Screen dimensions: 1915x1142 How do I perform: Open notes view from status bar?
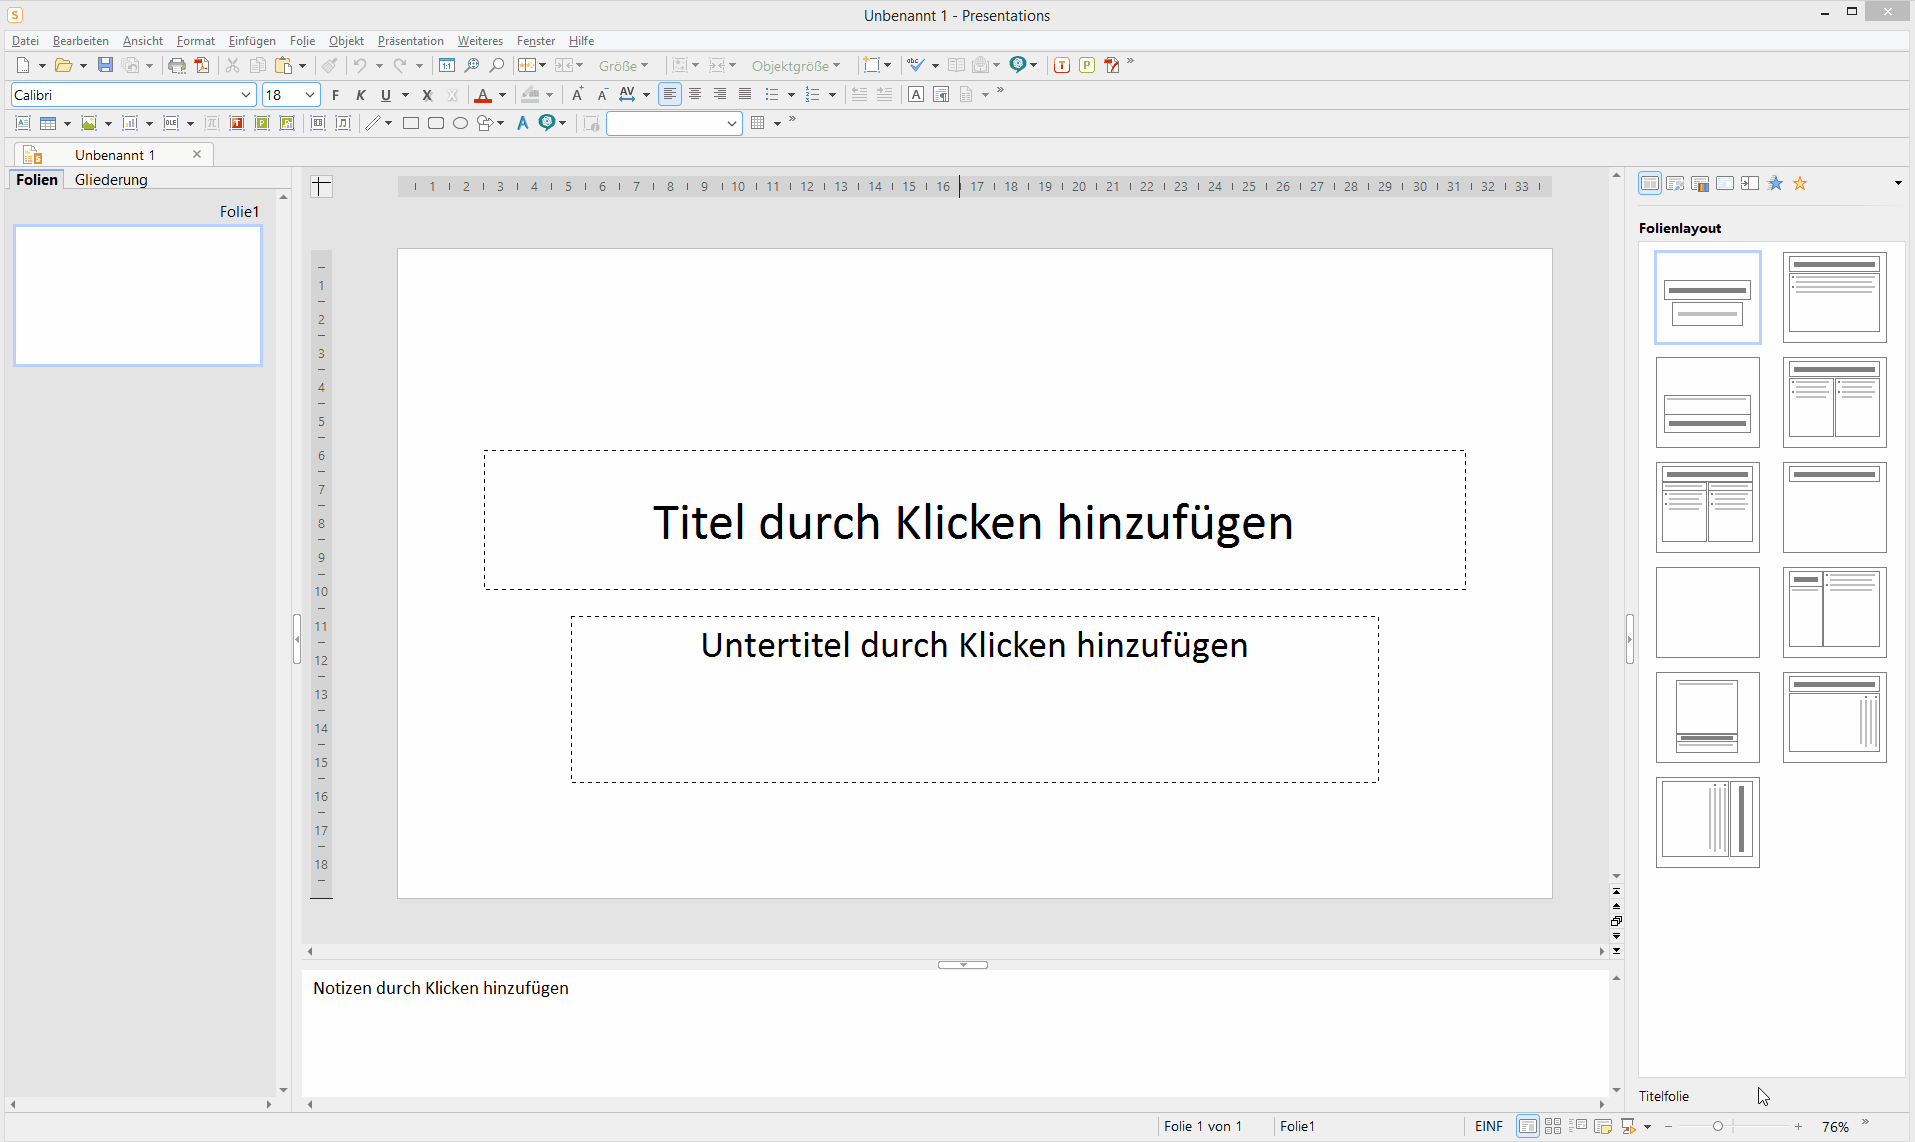pyautogui.click(x=1603, y=1126)
